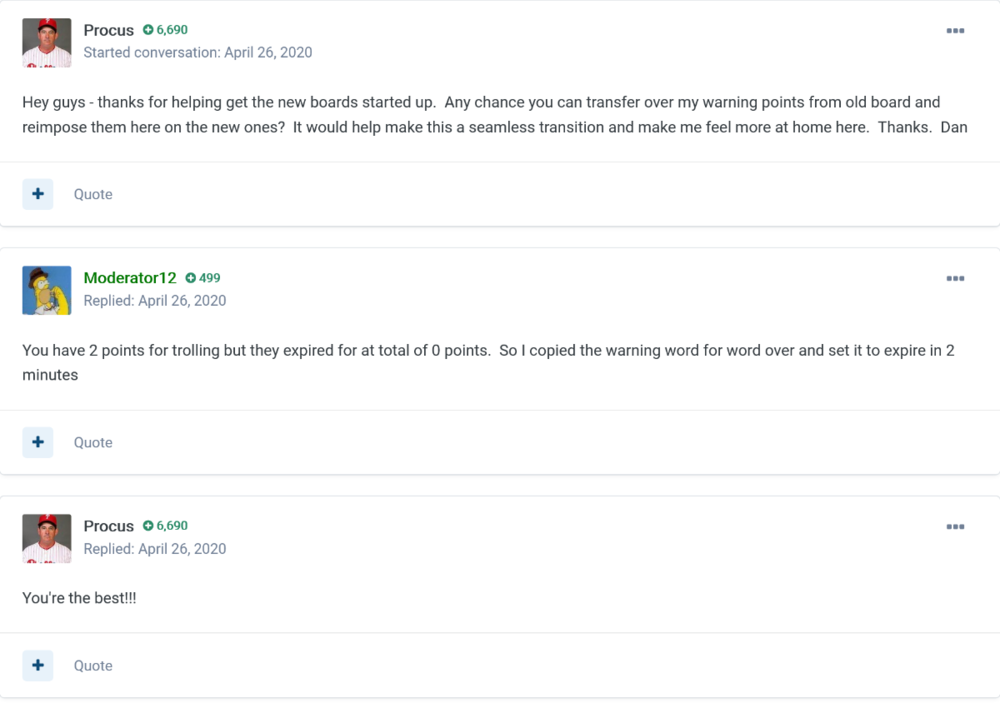
Task: Toggle multiquote plus on Moderator12's post
Action: [x=38, y=442]
